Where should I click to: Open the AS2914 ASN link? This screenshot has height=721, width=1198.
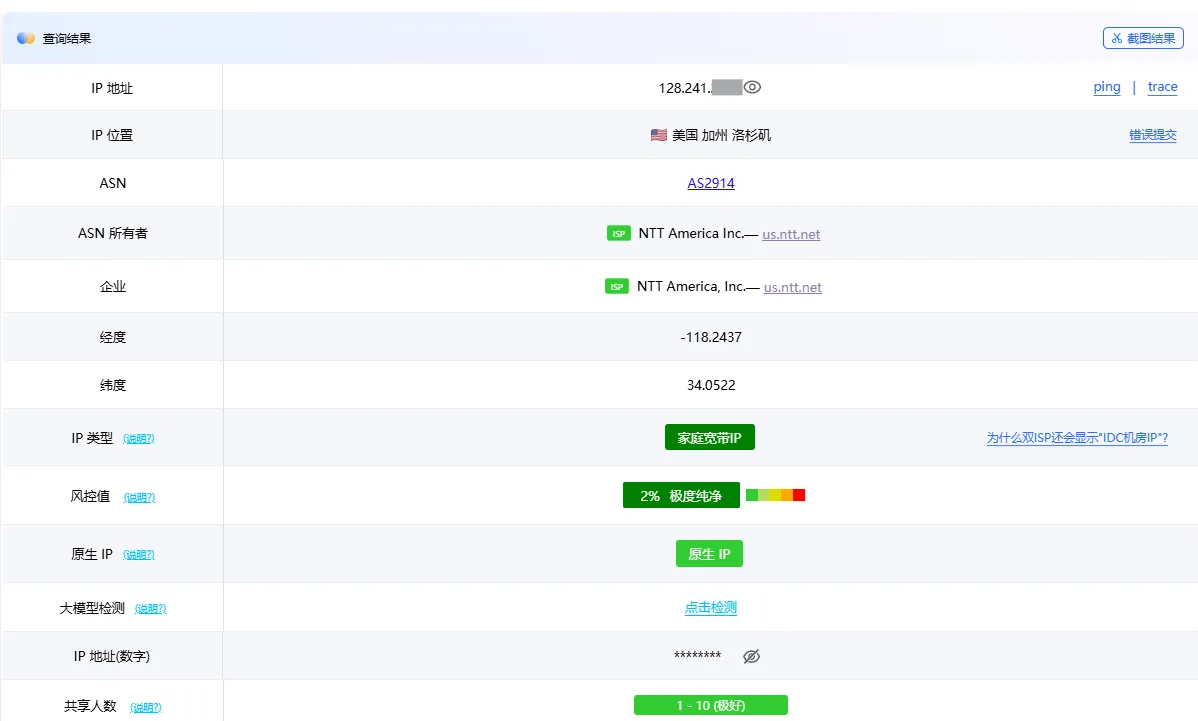coord(710,183)
